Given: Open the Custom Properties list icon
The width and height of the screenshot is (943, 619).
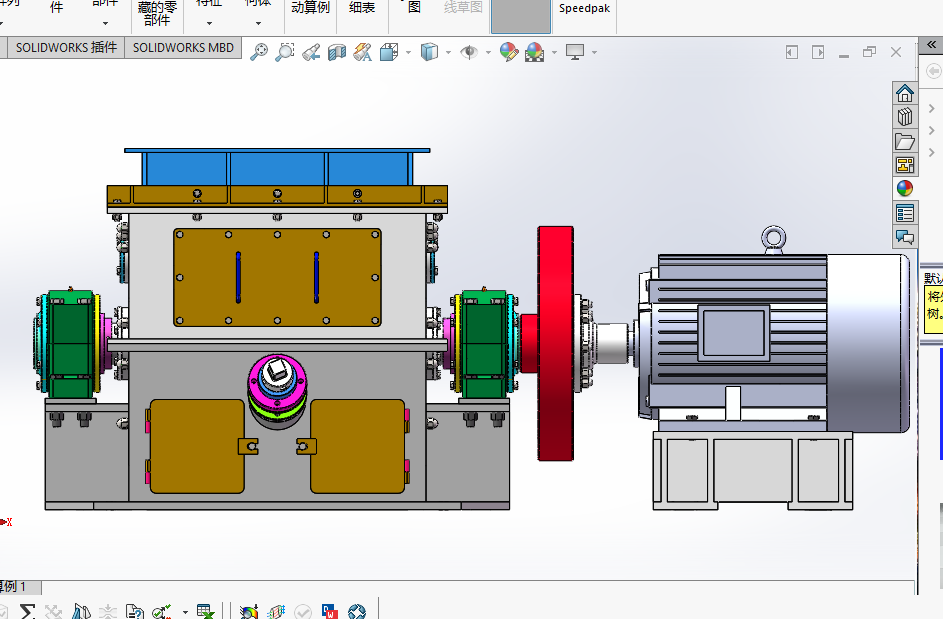Looking at the screenshot, I should point(905,213).
